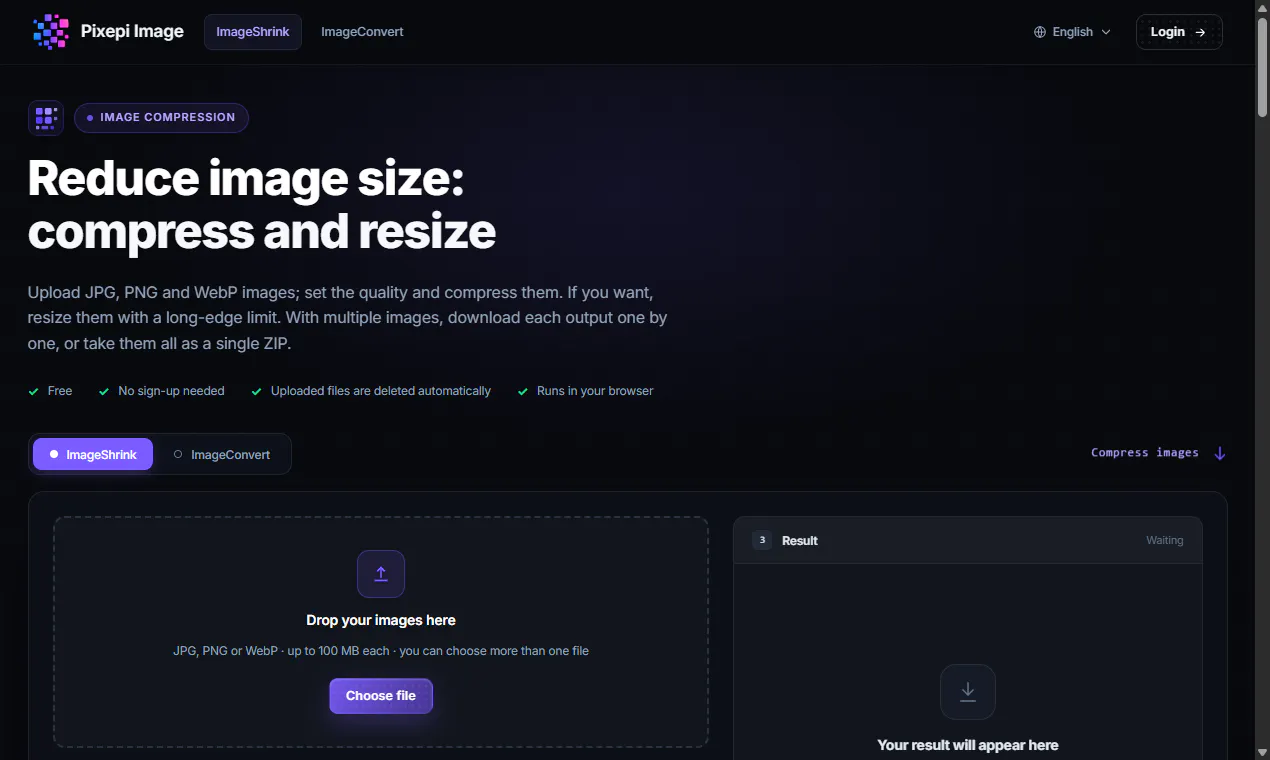Image resolution: width=1270 pixels, height=760 pixels.
Task: Click the Login button
Action: (x=1179, y=32)
